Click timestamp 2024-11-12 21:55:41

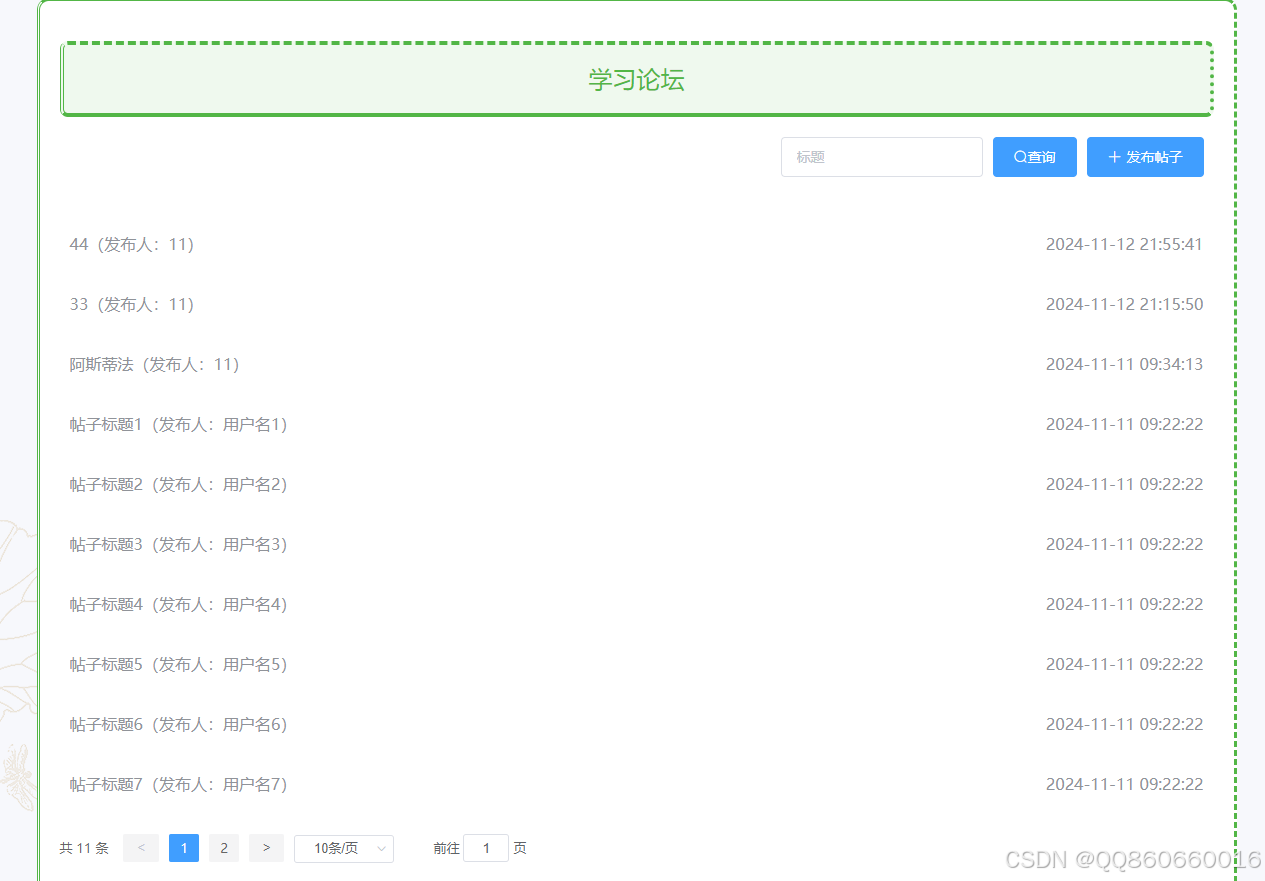pos(1124,244)
